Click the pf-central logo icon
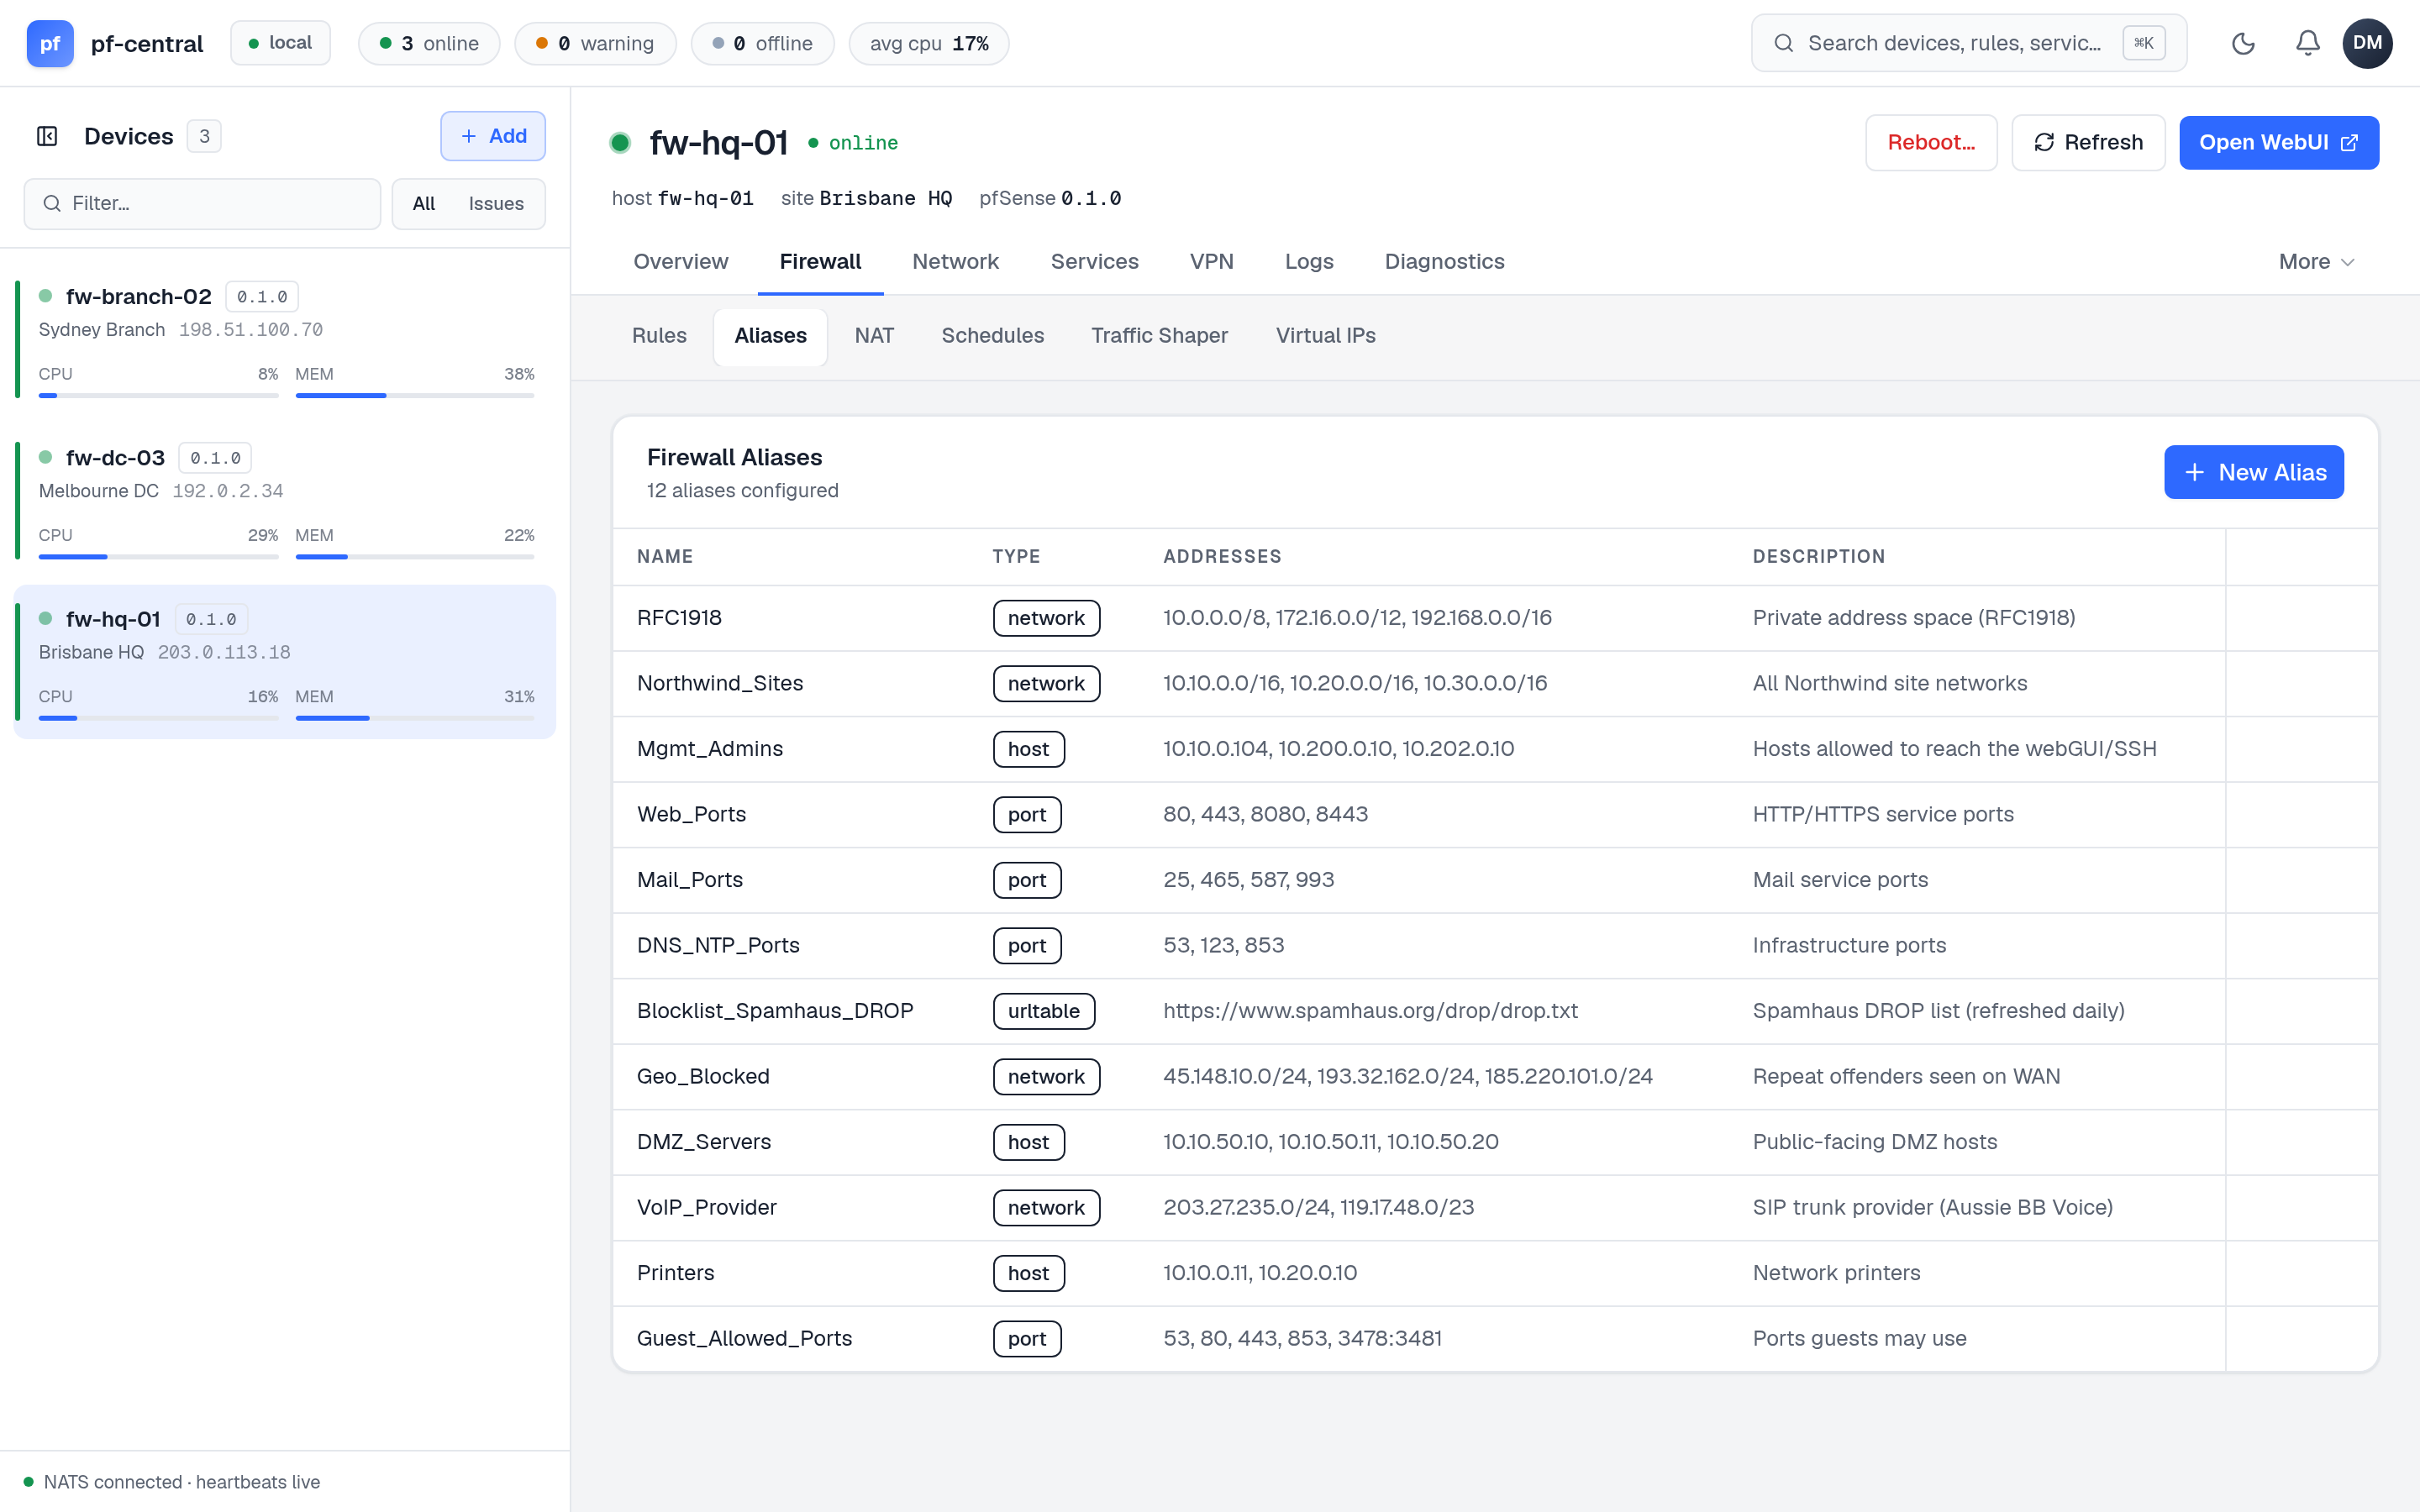 pos(50,43)
